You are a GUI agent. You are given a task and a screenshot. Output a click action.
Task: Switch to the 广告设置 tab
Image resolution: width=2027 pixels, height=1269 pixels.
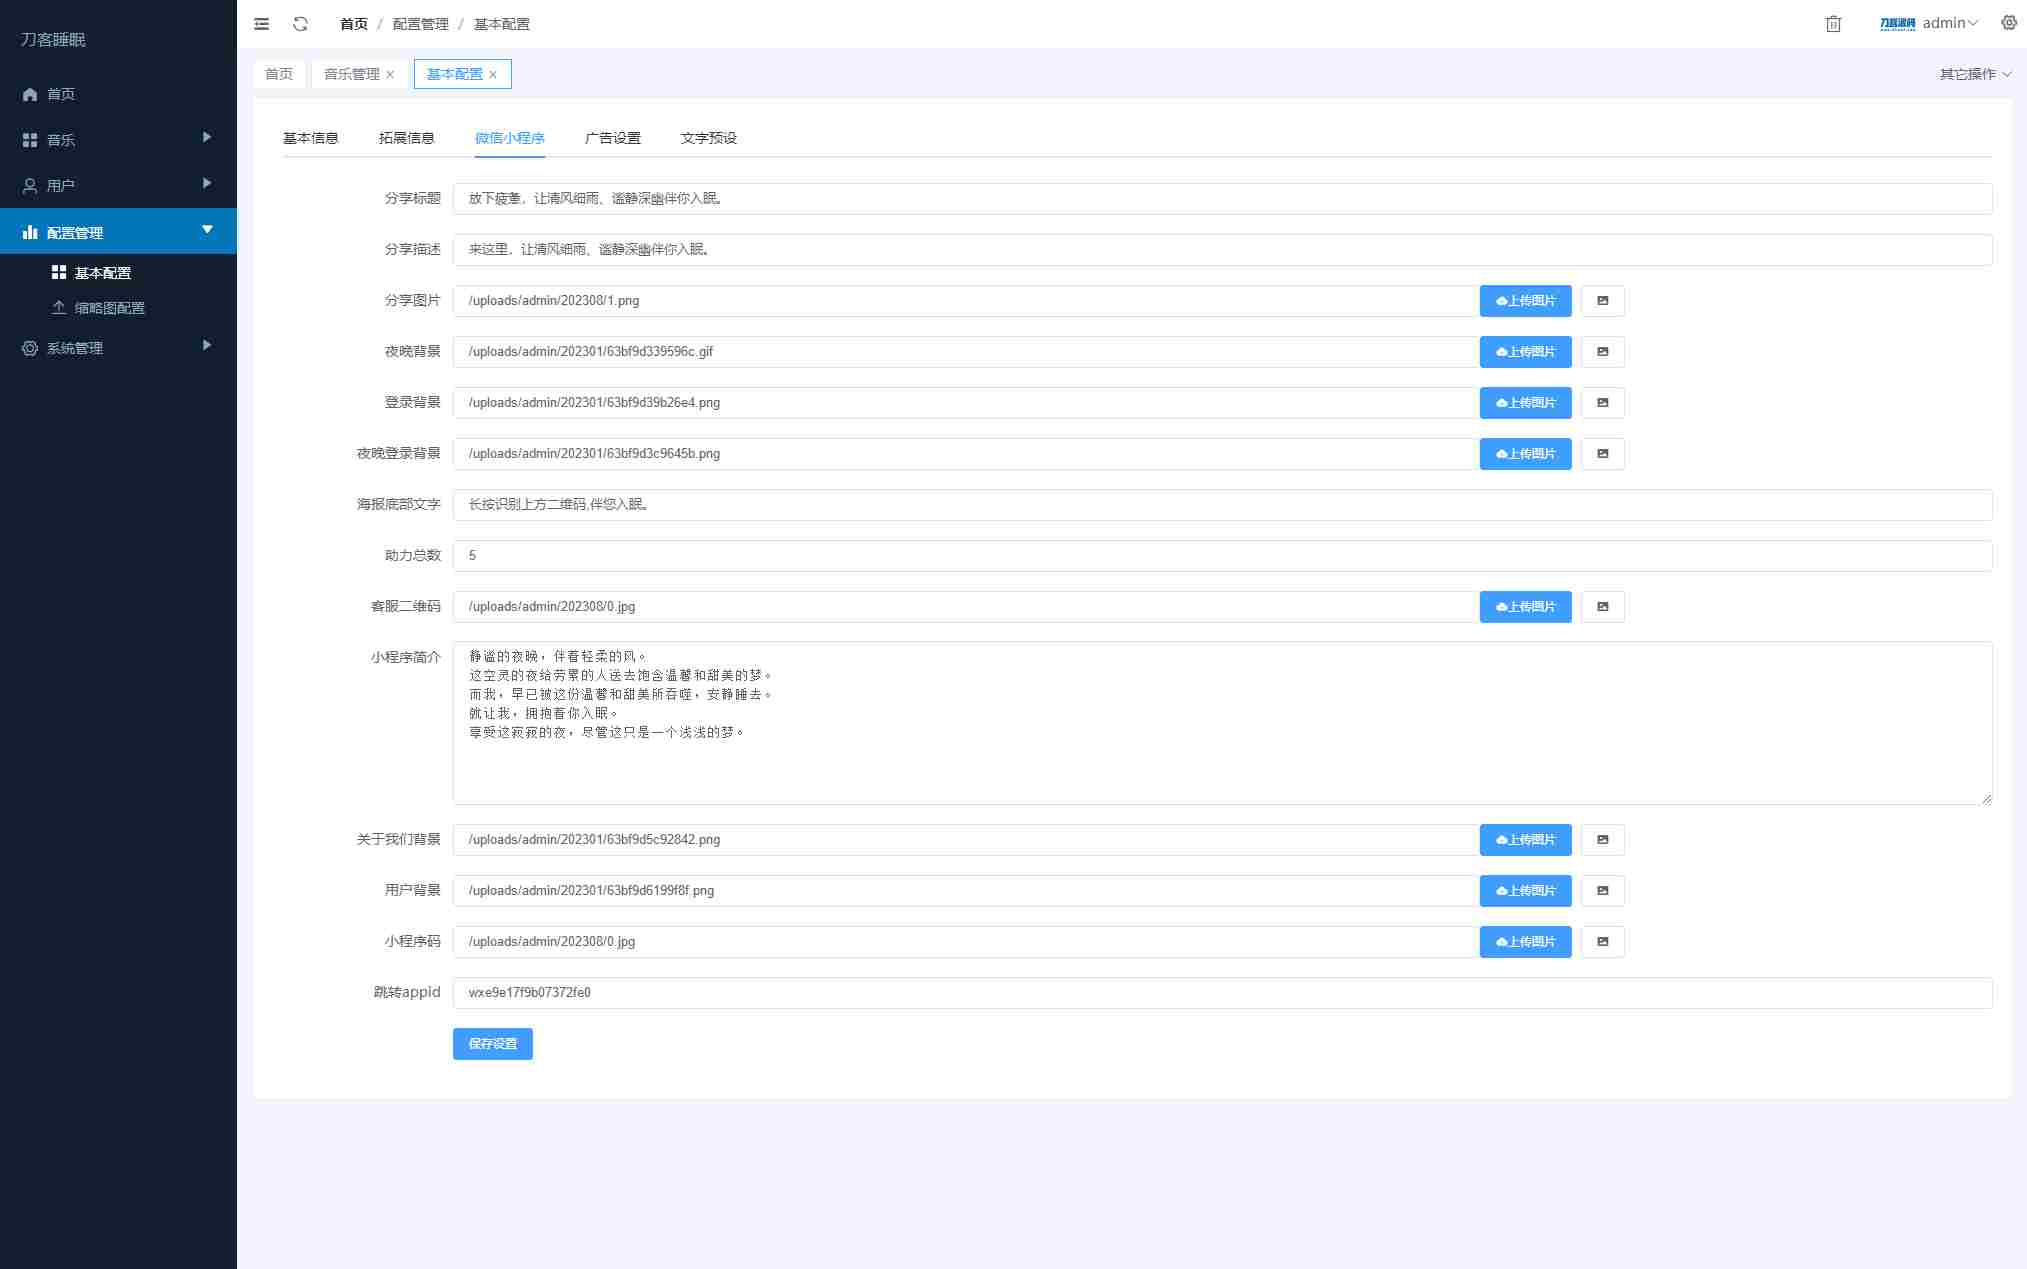click(x=614, y=138)
